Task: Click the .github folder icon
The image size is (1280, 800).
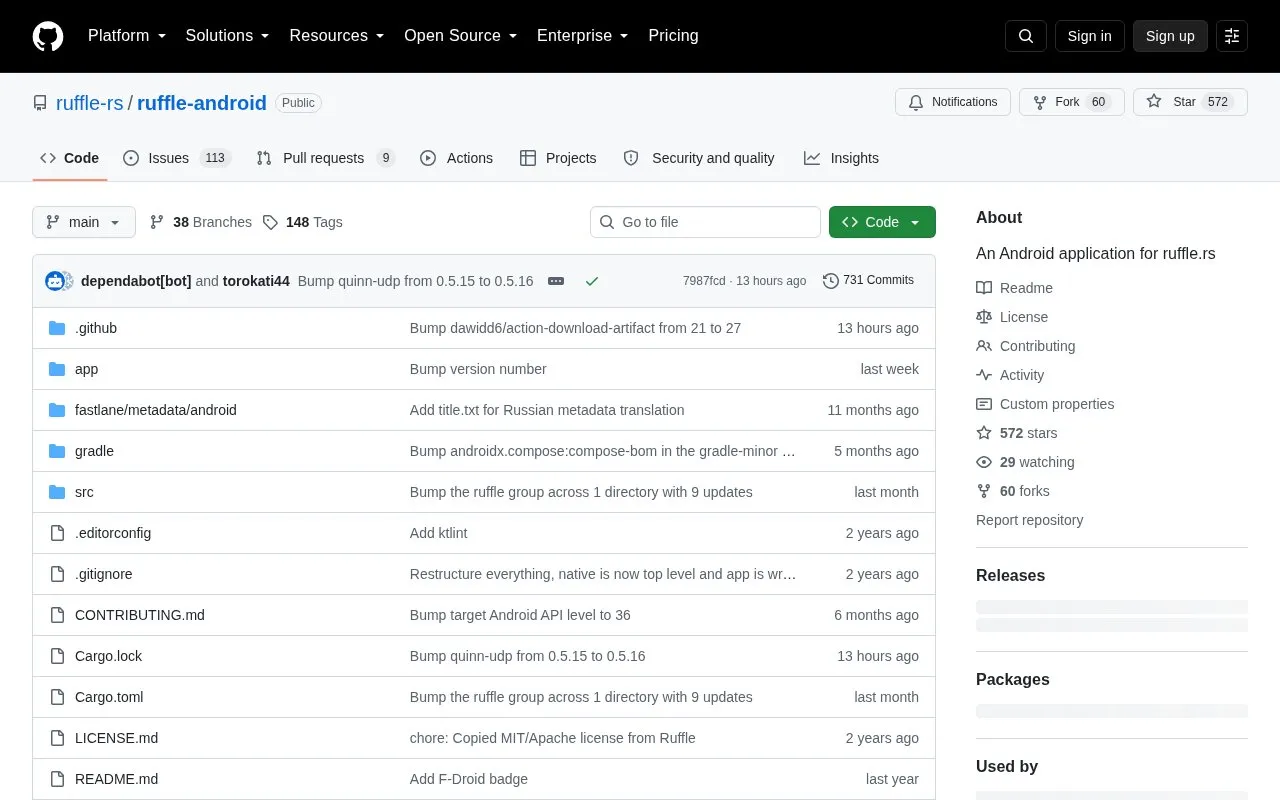Action: [x=57, y=328]
